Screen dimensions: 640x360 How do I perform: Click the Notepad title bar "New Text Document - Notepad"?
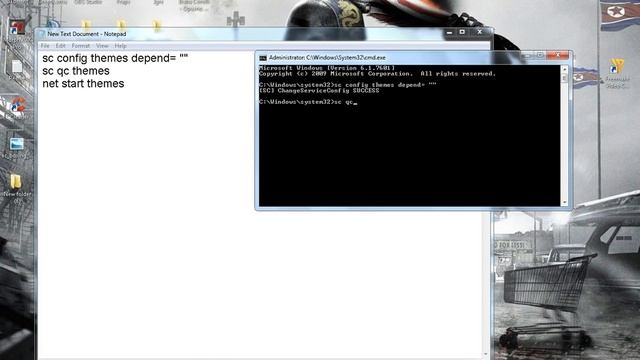point(87,34)
